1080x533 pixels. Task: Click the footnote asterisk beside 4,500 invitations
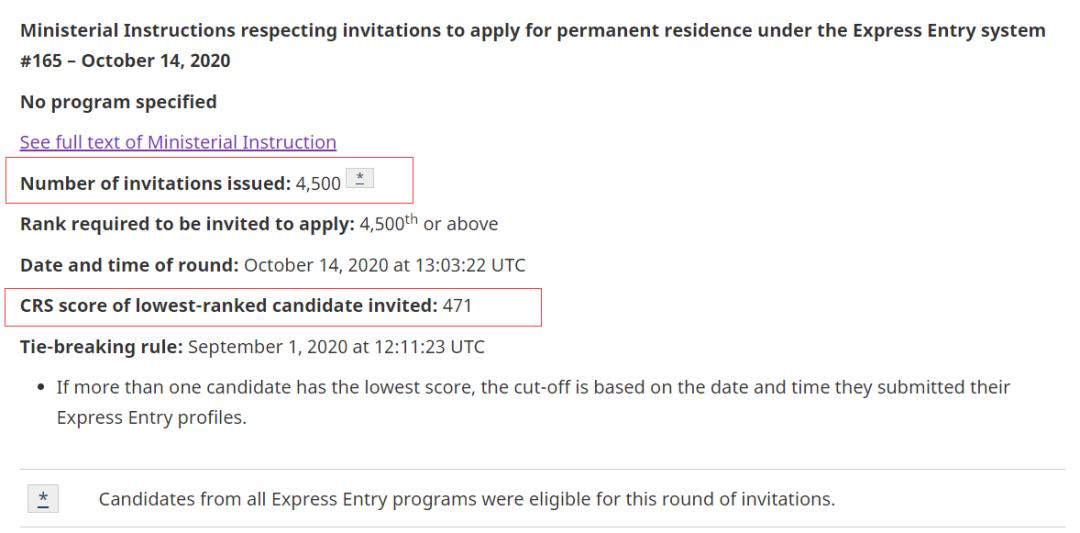(360, 180)
